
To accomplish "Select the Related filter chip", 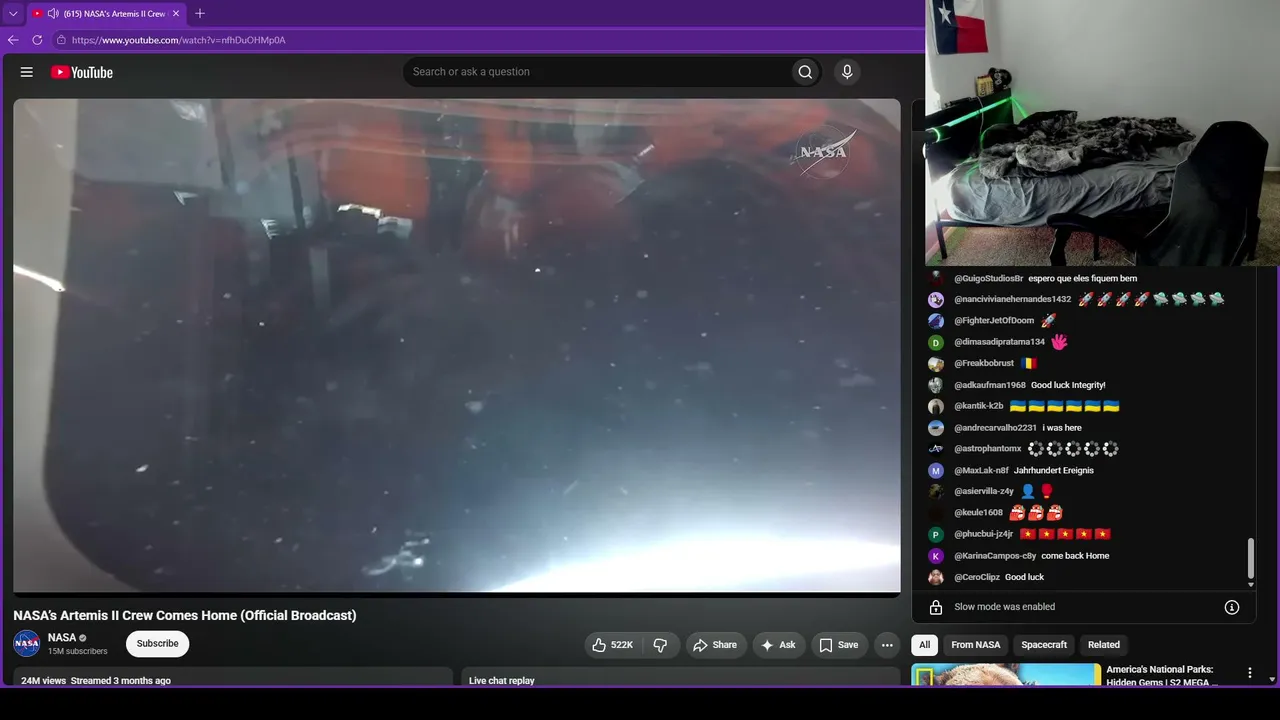I will pyautogui.click(x=1104, y=645).
